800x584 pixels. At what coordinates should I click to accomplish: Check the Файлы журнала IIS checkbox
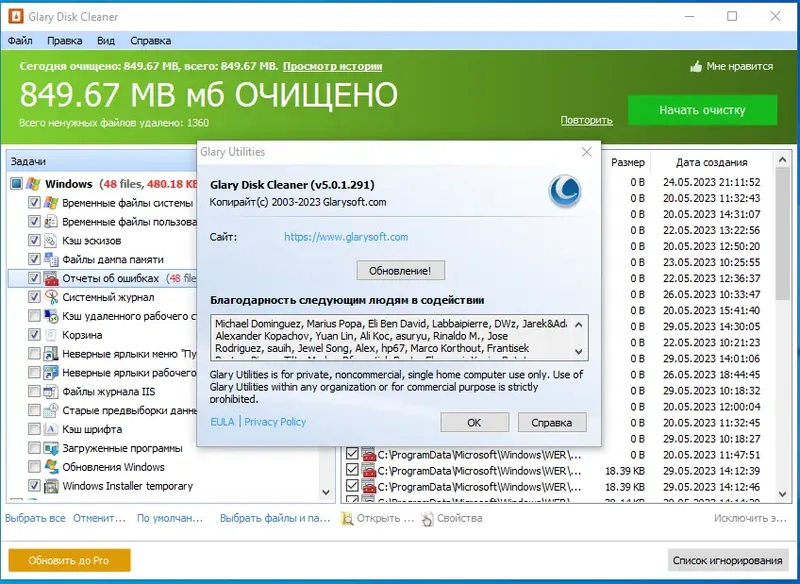click(x=34, y=391)
